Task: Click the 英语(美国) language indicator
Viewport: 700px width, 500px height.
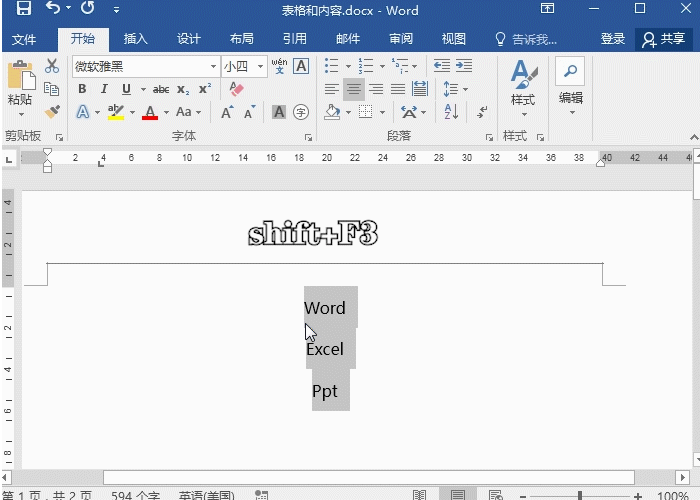Action: coord(206,495)
